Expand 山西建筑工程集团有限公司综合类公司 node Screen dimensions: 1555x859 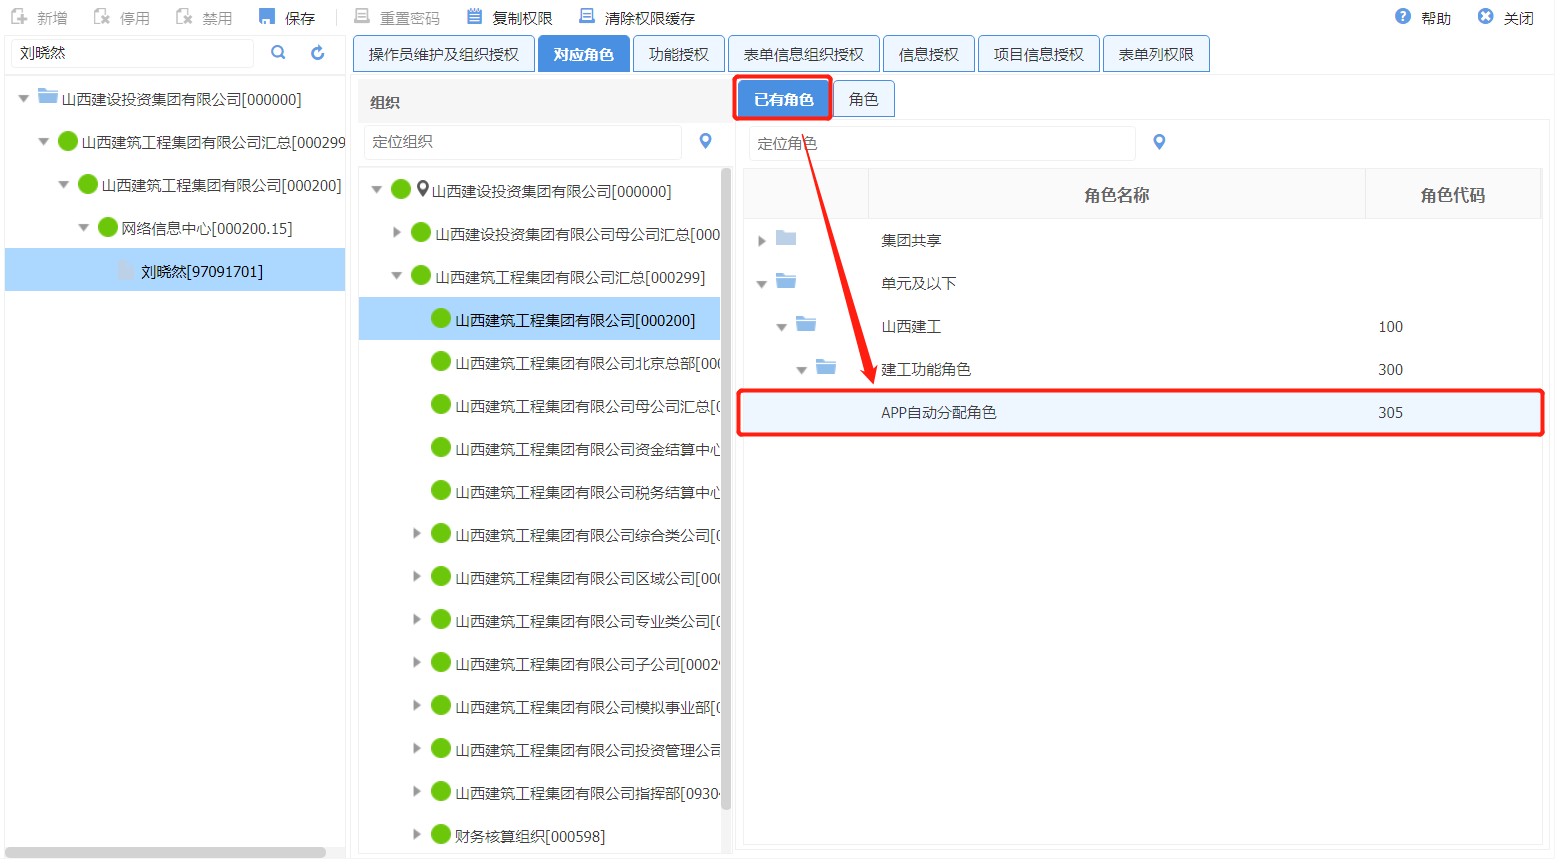[416, 534]
